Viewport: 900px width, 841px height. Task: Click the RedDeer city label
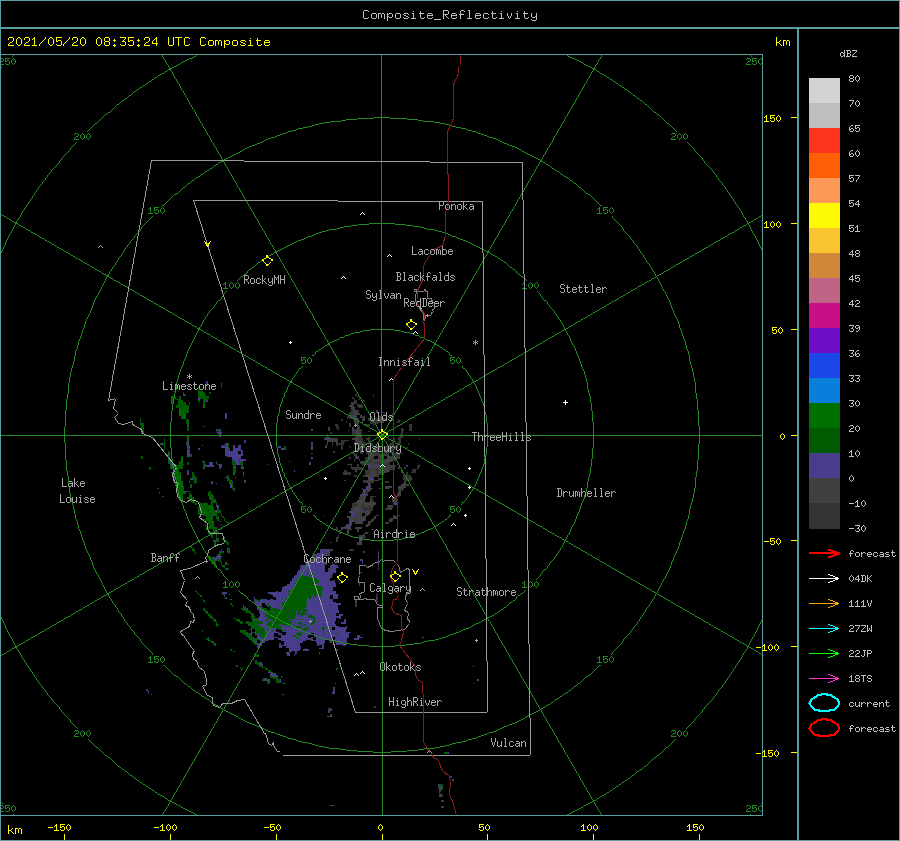tap(424, 303)
